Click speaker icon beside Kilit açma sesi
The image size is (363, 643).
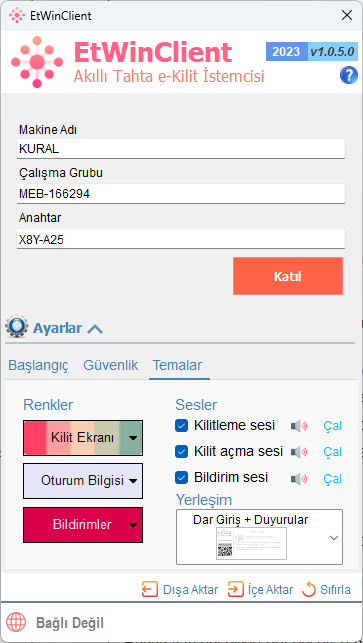click(x=299, y=452)
